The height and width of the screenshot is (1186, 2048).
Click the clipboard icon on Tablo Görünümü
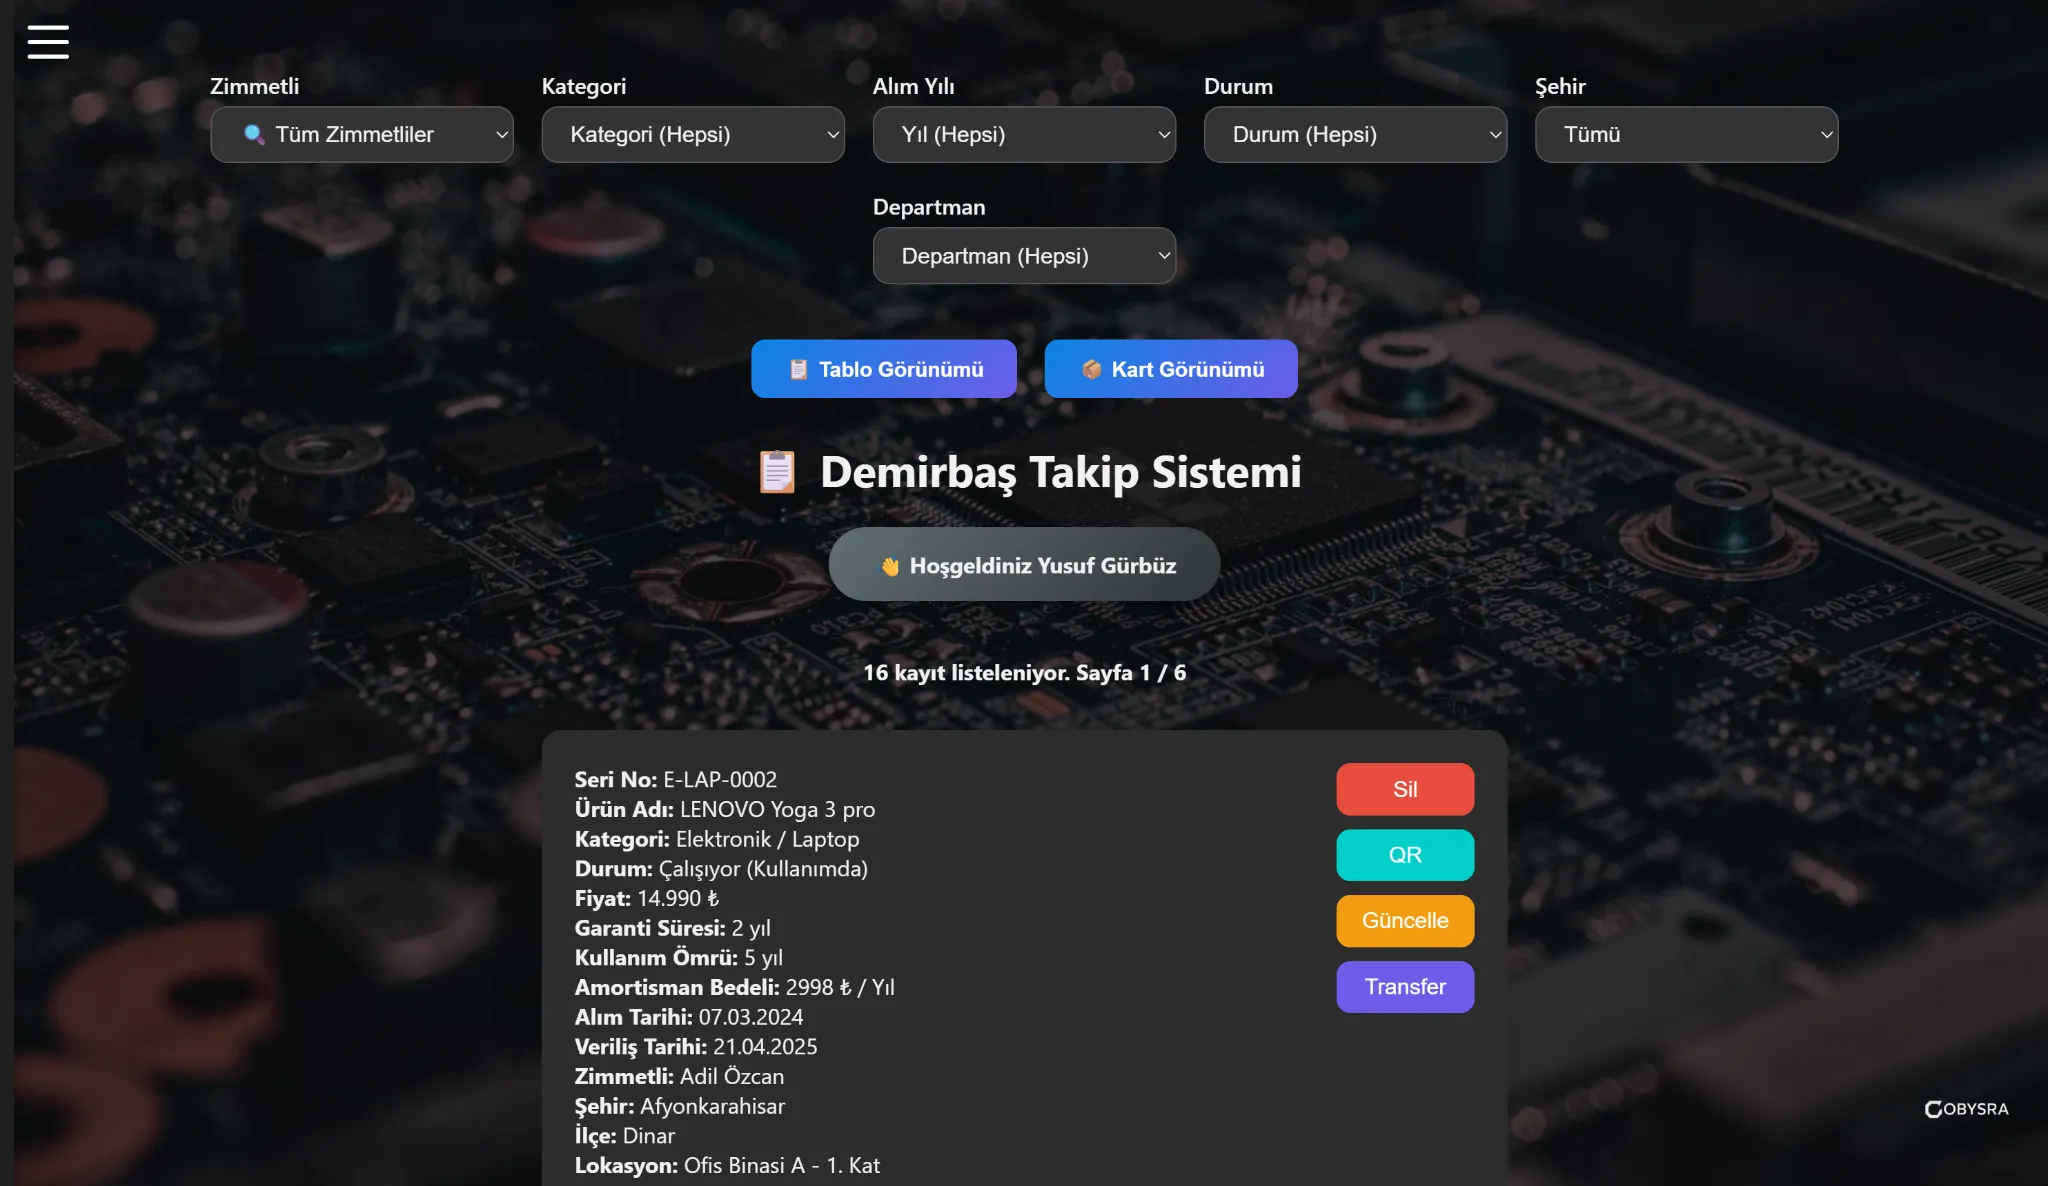[798, 370]
